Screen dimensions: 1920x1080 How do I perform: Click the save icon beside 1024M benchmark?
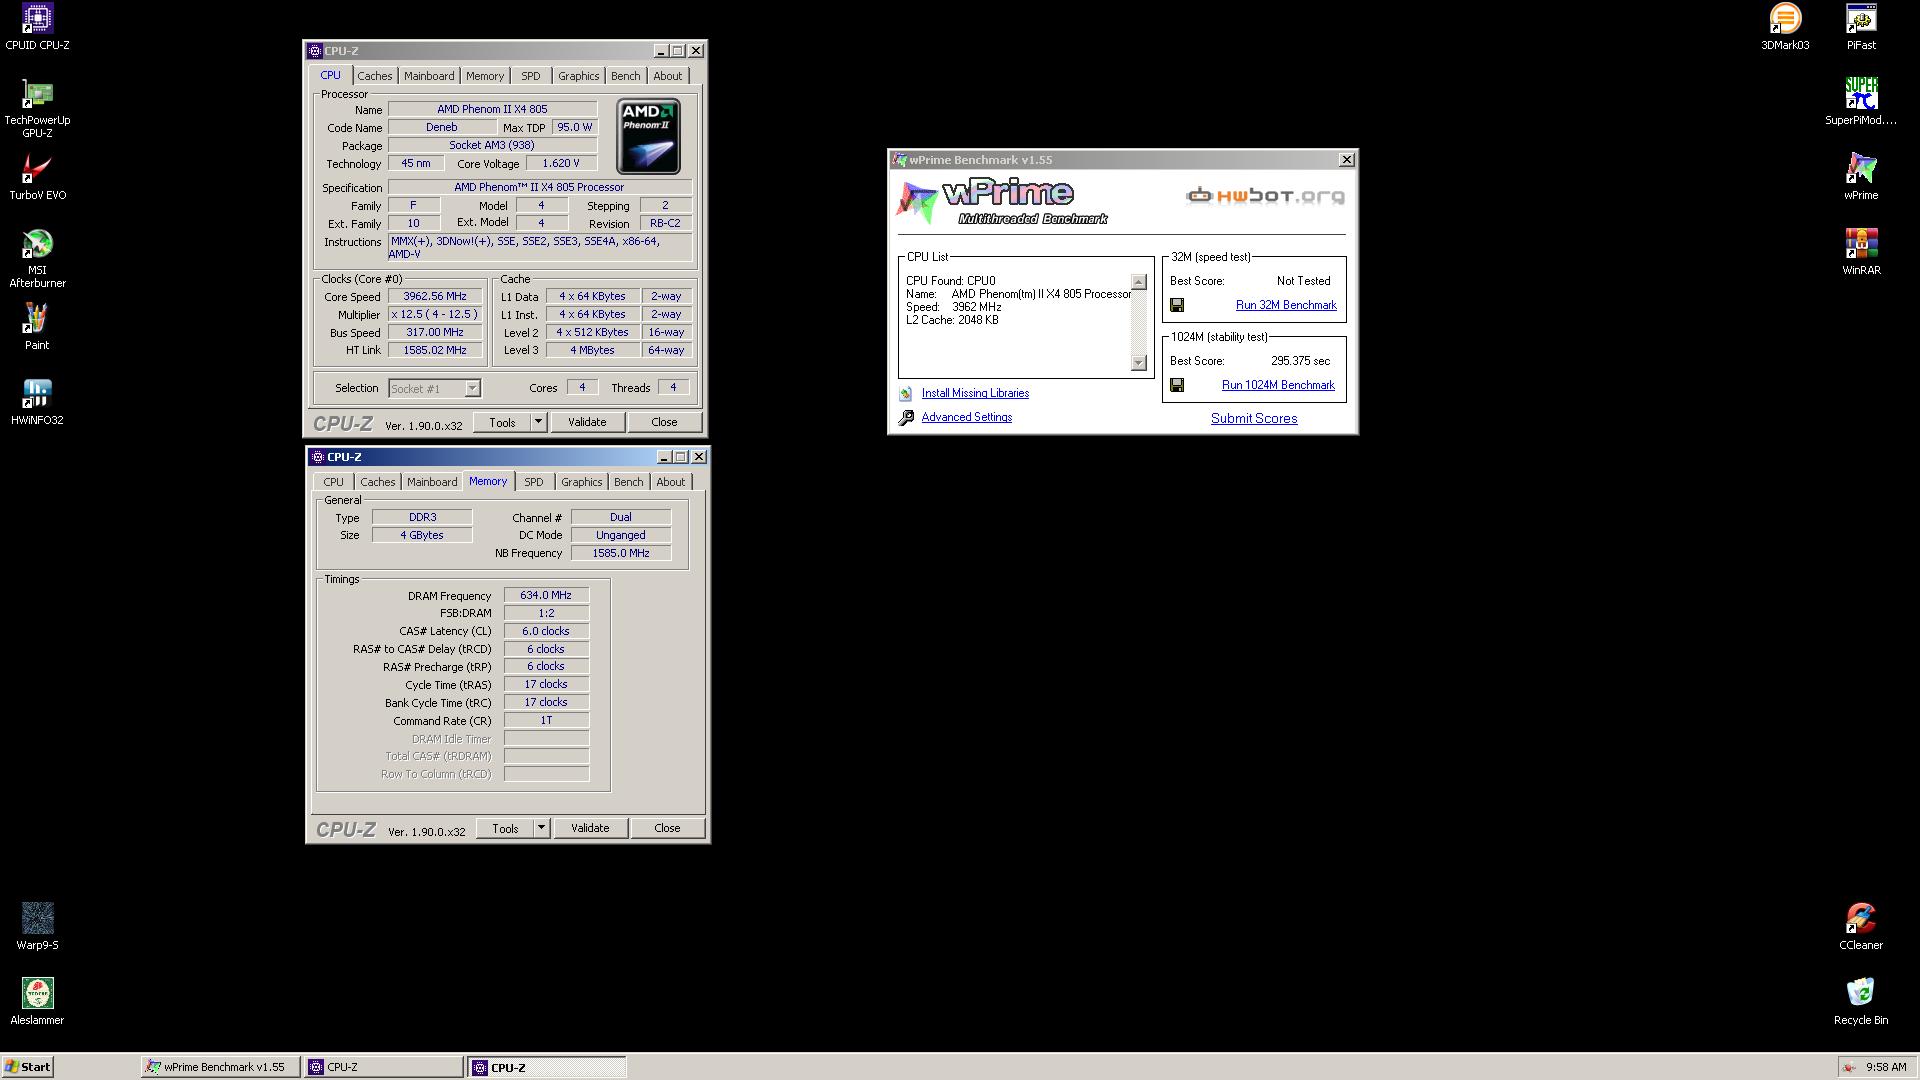1177,385
